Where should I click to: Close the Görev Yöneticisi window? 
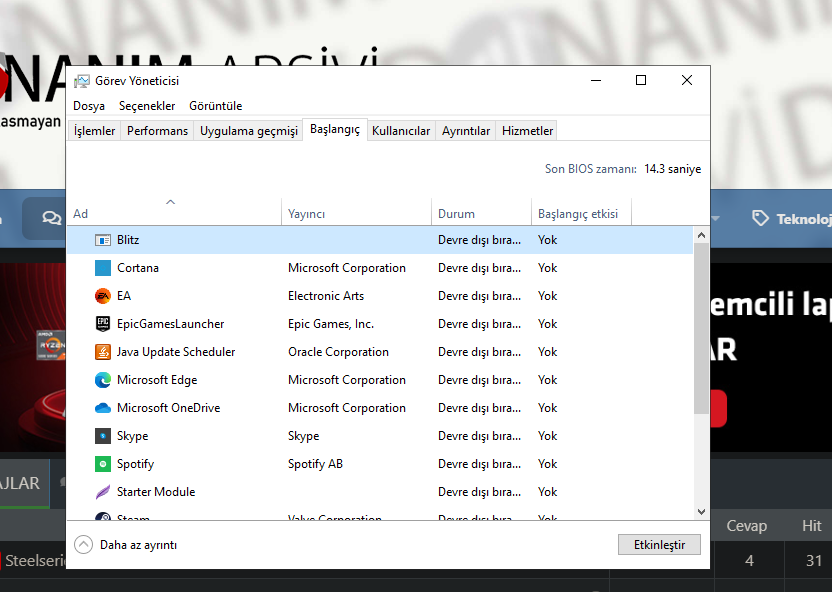pyautogui.click(x=687, y=81)
